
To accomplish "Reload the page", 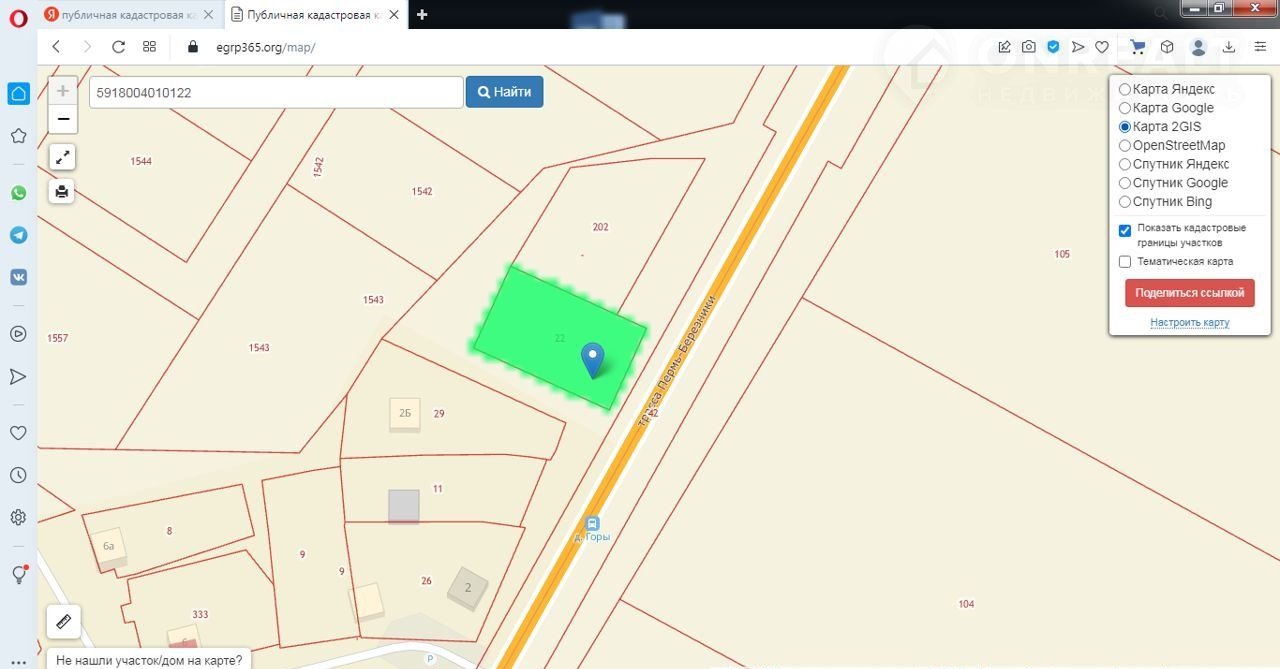I will tap(118, 47).
